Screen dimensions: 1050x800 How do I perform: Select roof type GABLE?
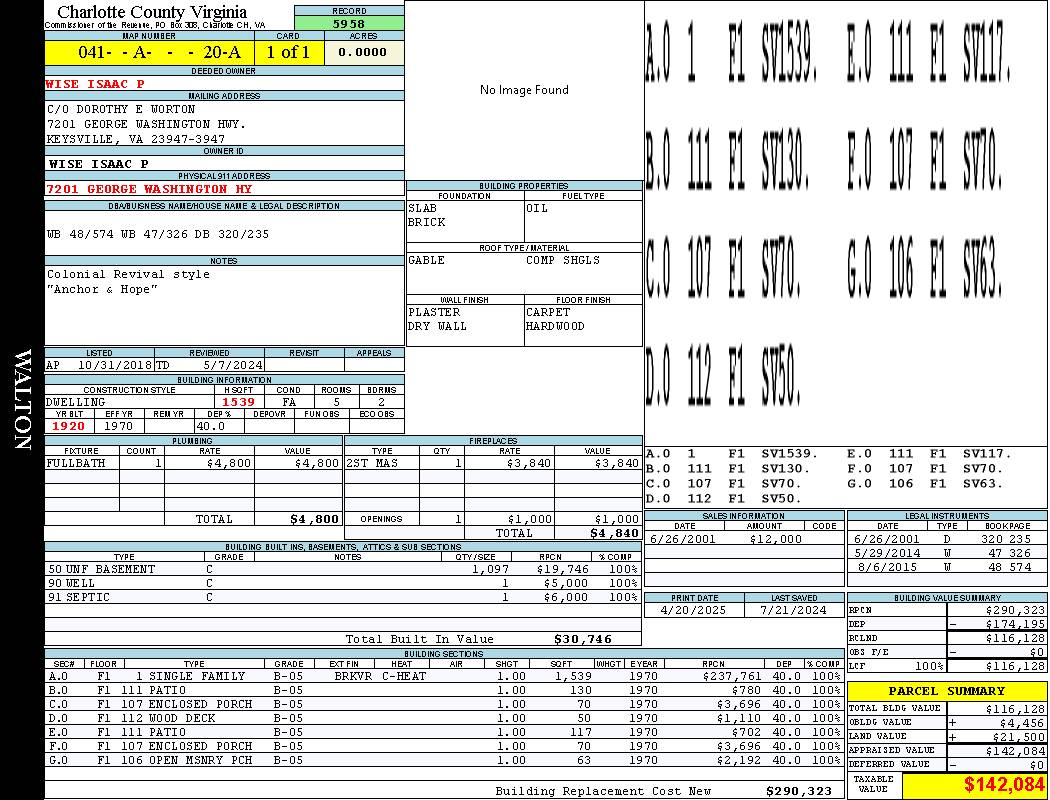[427, 260]
